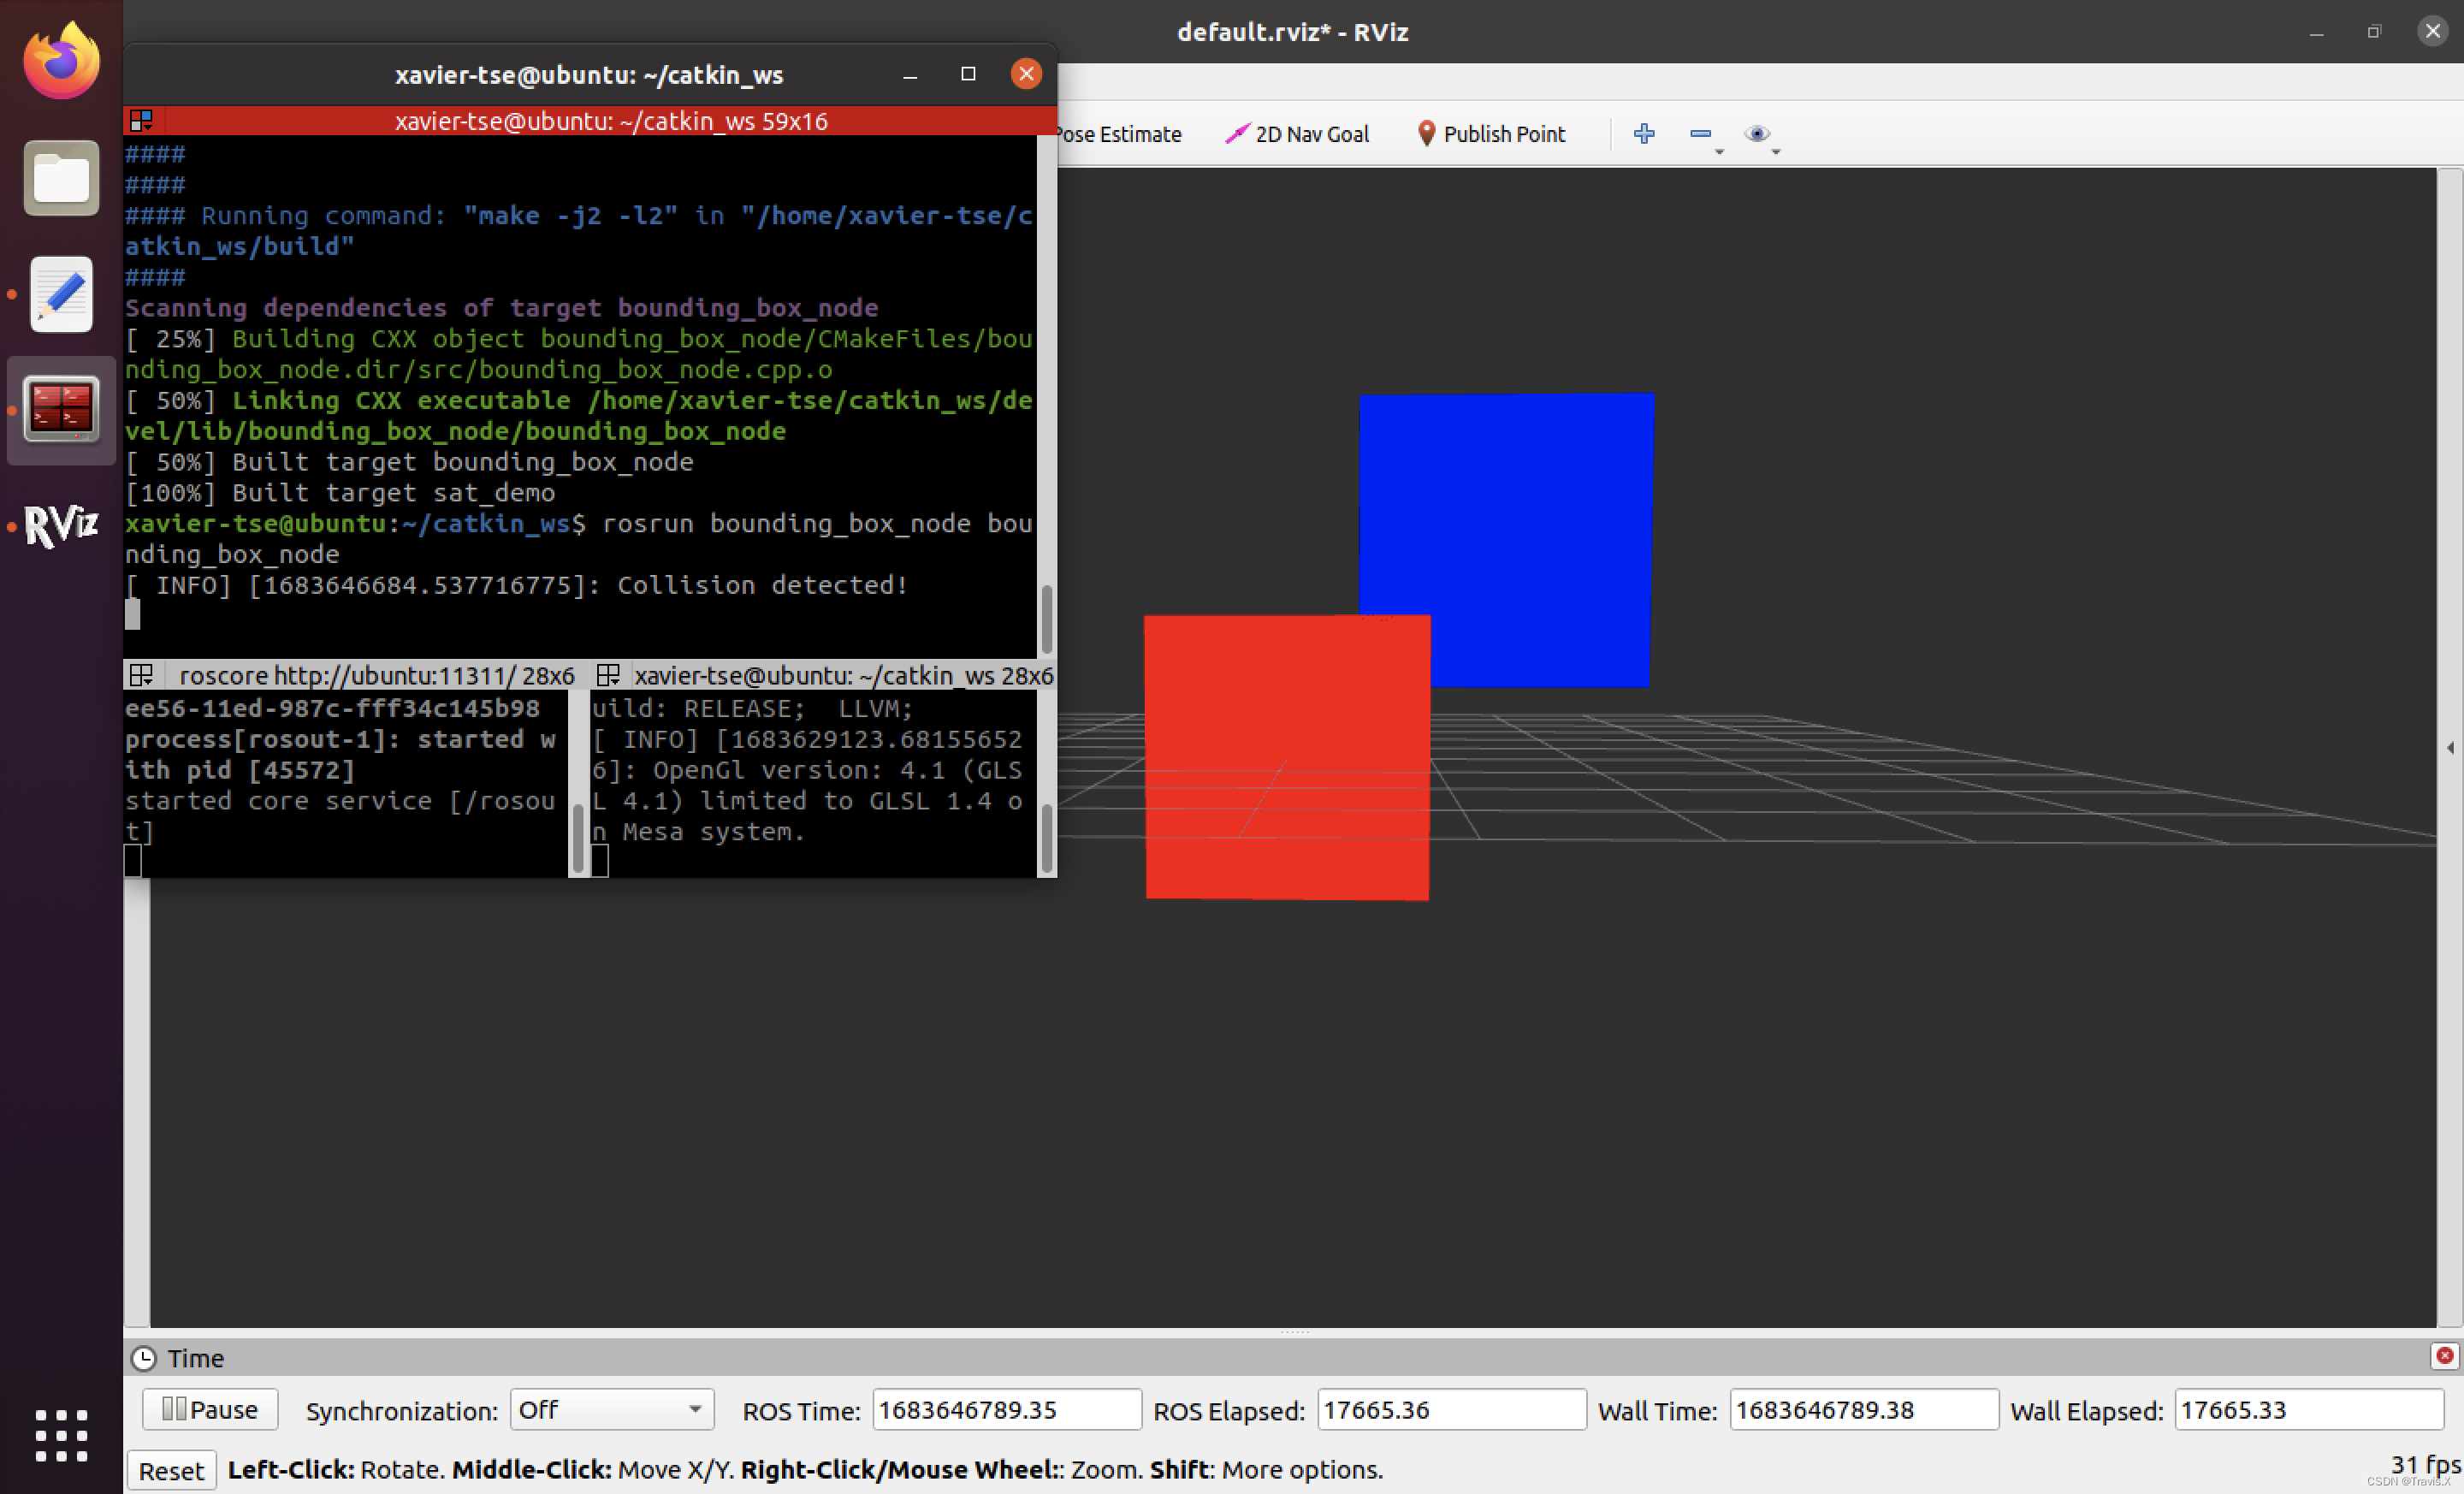Toggle Synchronization off in RViz time panel
The height and width of the screenshot is (1494, 2464).
[x=607, y=1408]
